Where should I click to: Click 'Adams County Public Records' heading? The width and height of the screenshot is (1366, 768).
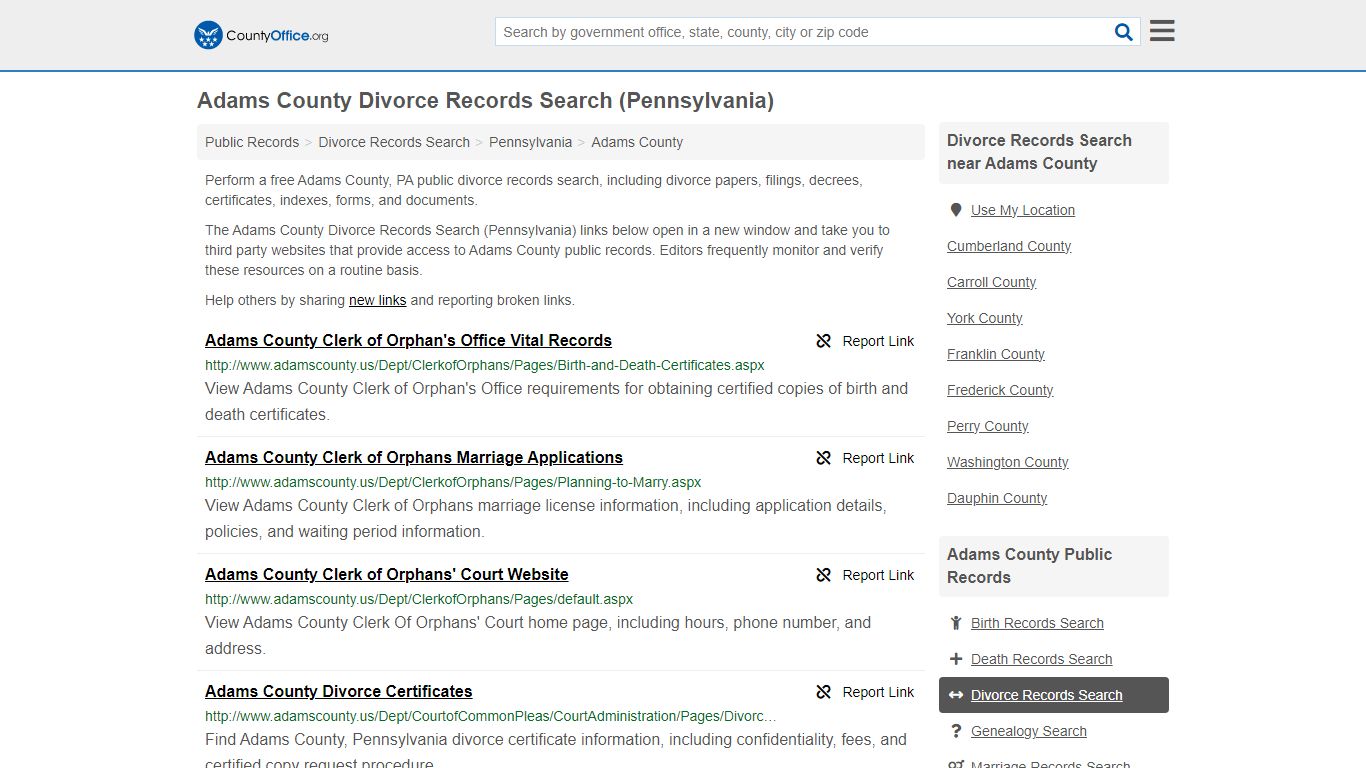[x=1029, y=566]
